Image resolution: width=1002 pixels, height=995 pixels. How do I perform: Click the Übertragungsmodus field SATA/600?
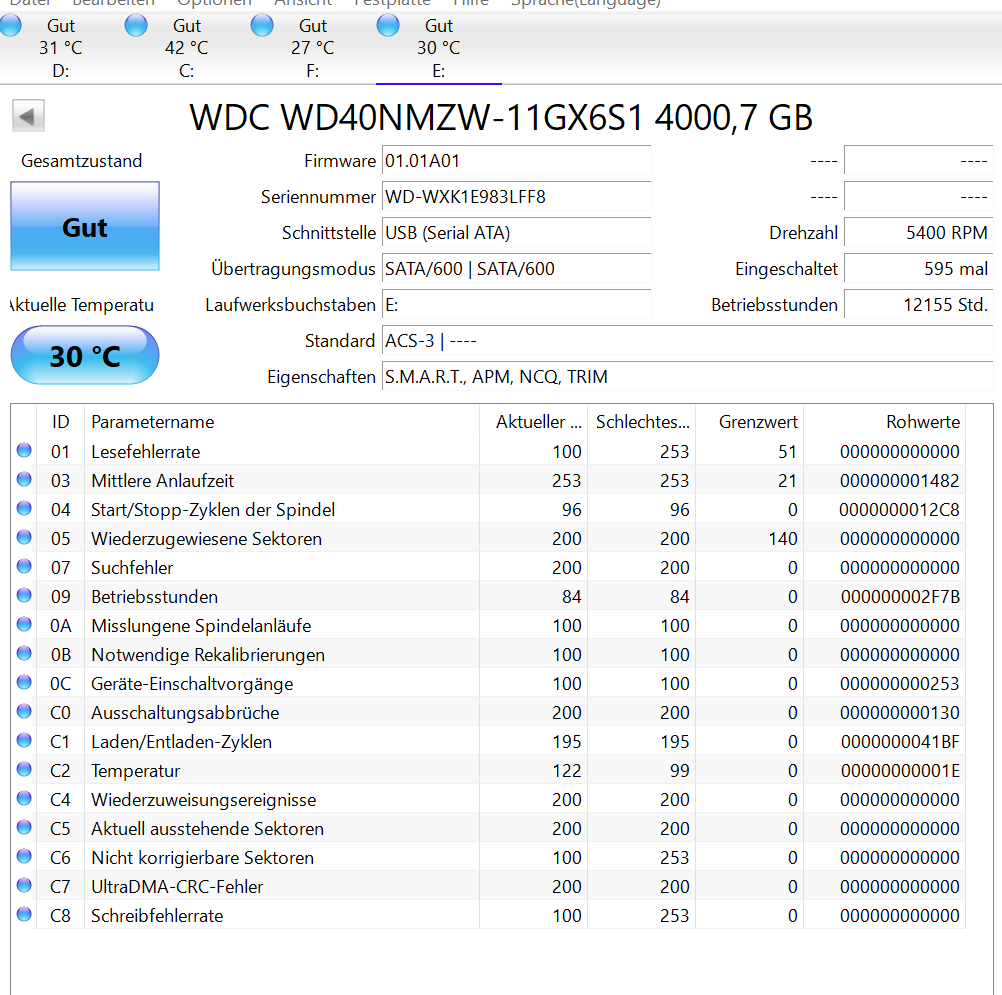(516, 268)
